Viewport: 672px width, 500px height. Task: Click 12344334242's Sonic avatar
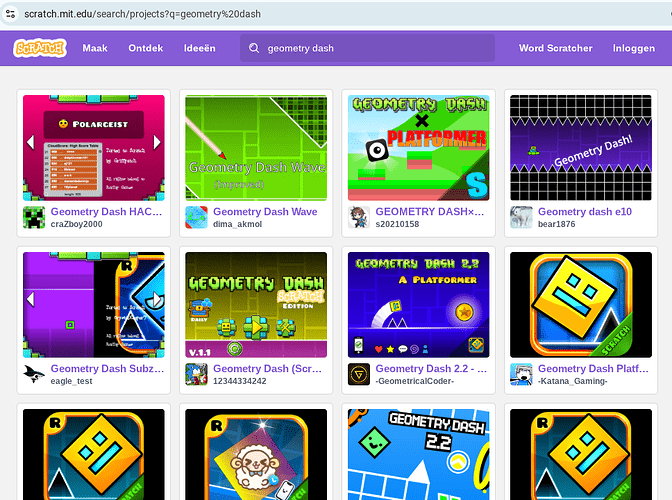tap(196, 374)
